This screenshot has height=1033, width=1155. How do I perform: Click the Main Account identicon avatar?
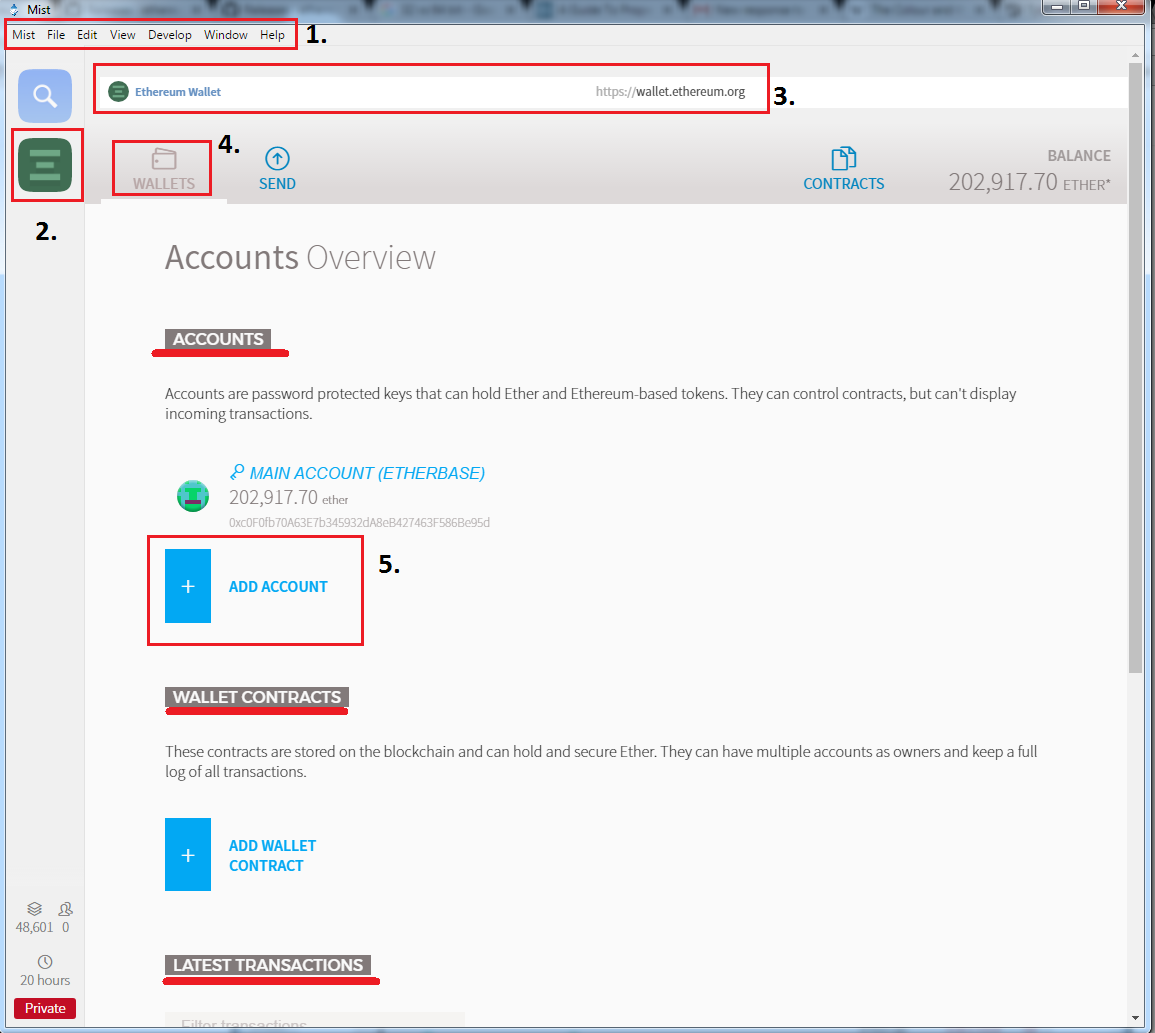(193, 496)
